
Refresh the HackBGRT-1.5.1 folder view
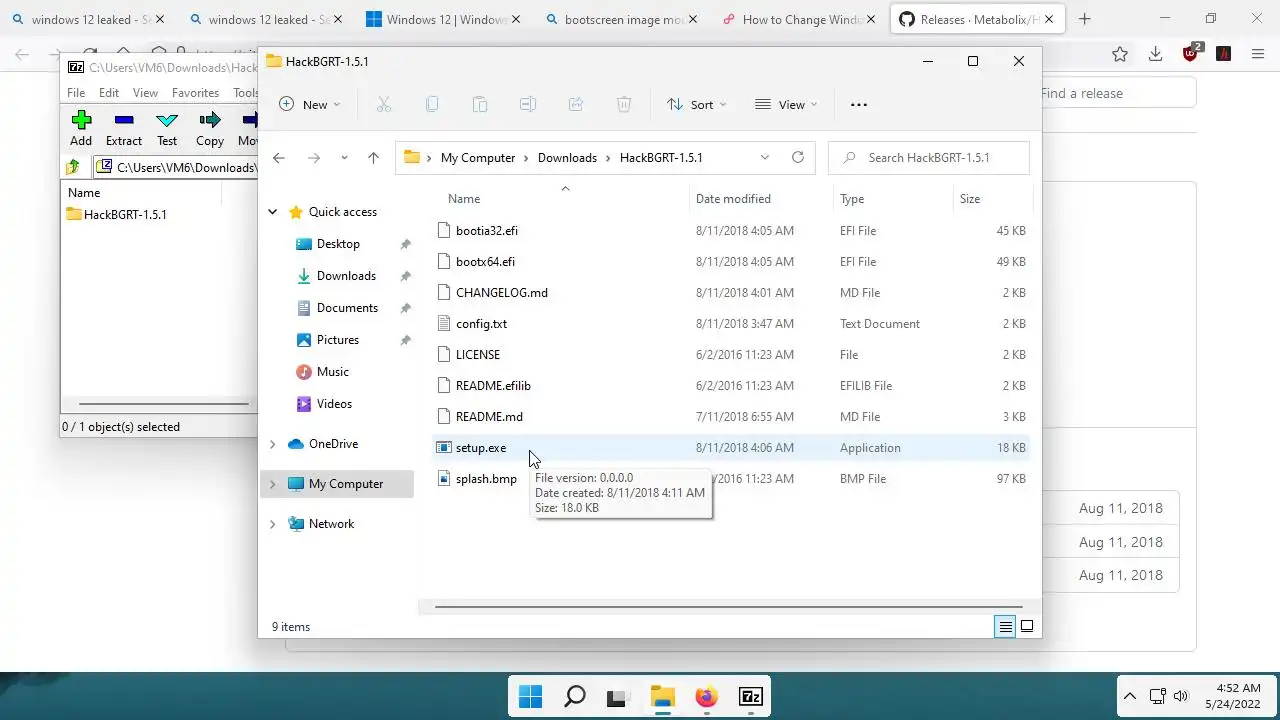coord(797,157)
